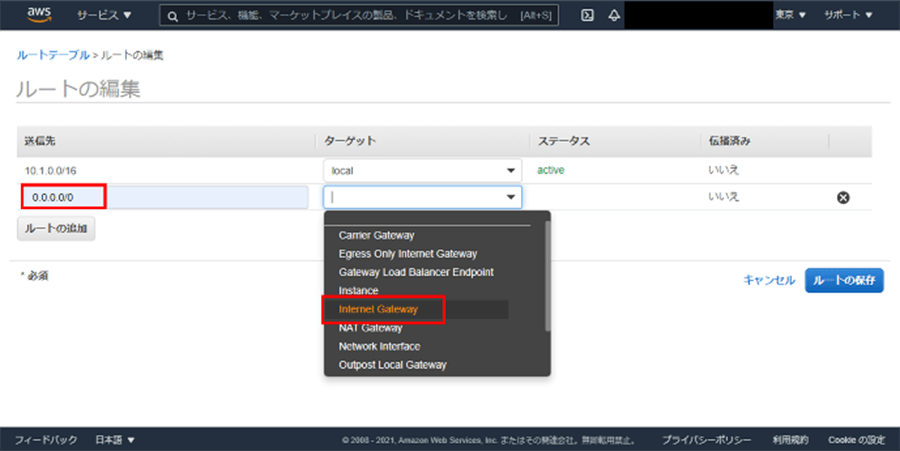
Task: Expand the local target dropdown arrow
Action: [512, 171]
